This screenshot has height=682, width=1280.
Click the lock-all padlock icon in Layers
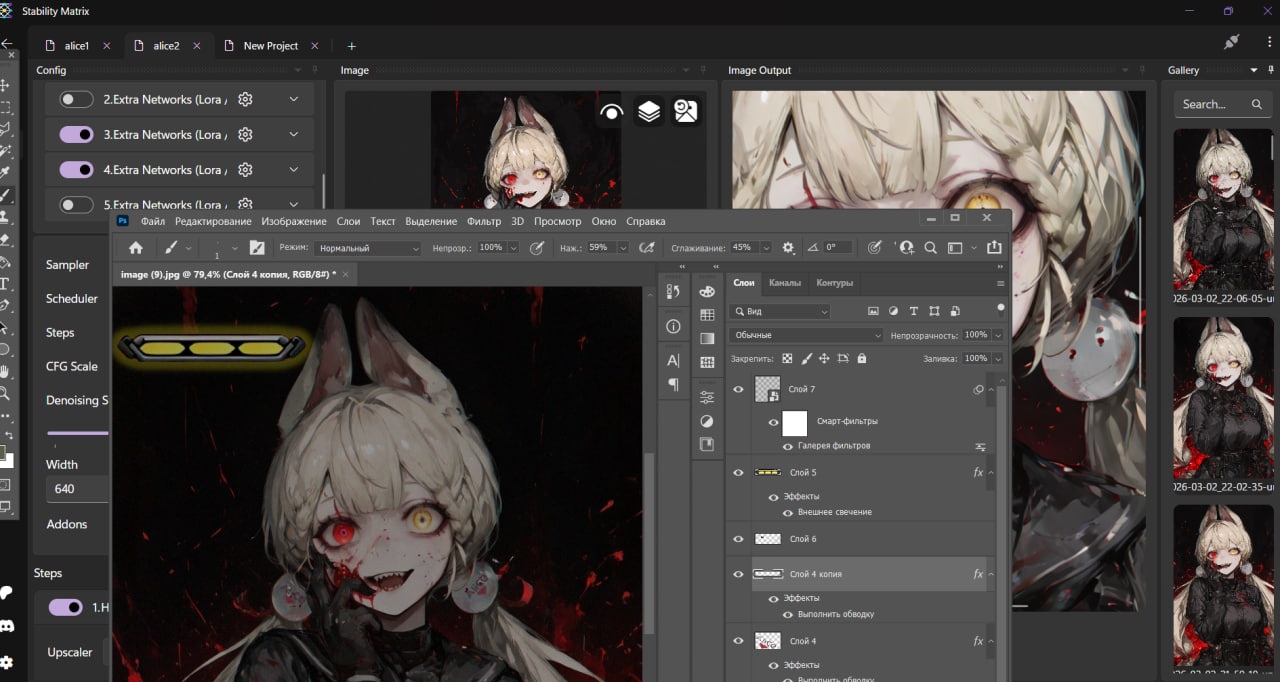coord(862,358)
